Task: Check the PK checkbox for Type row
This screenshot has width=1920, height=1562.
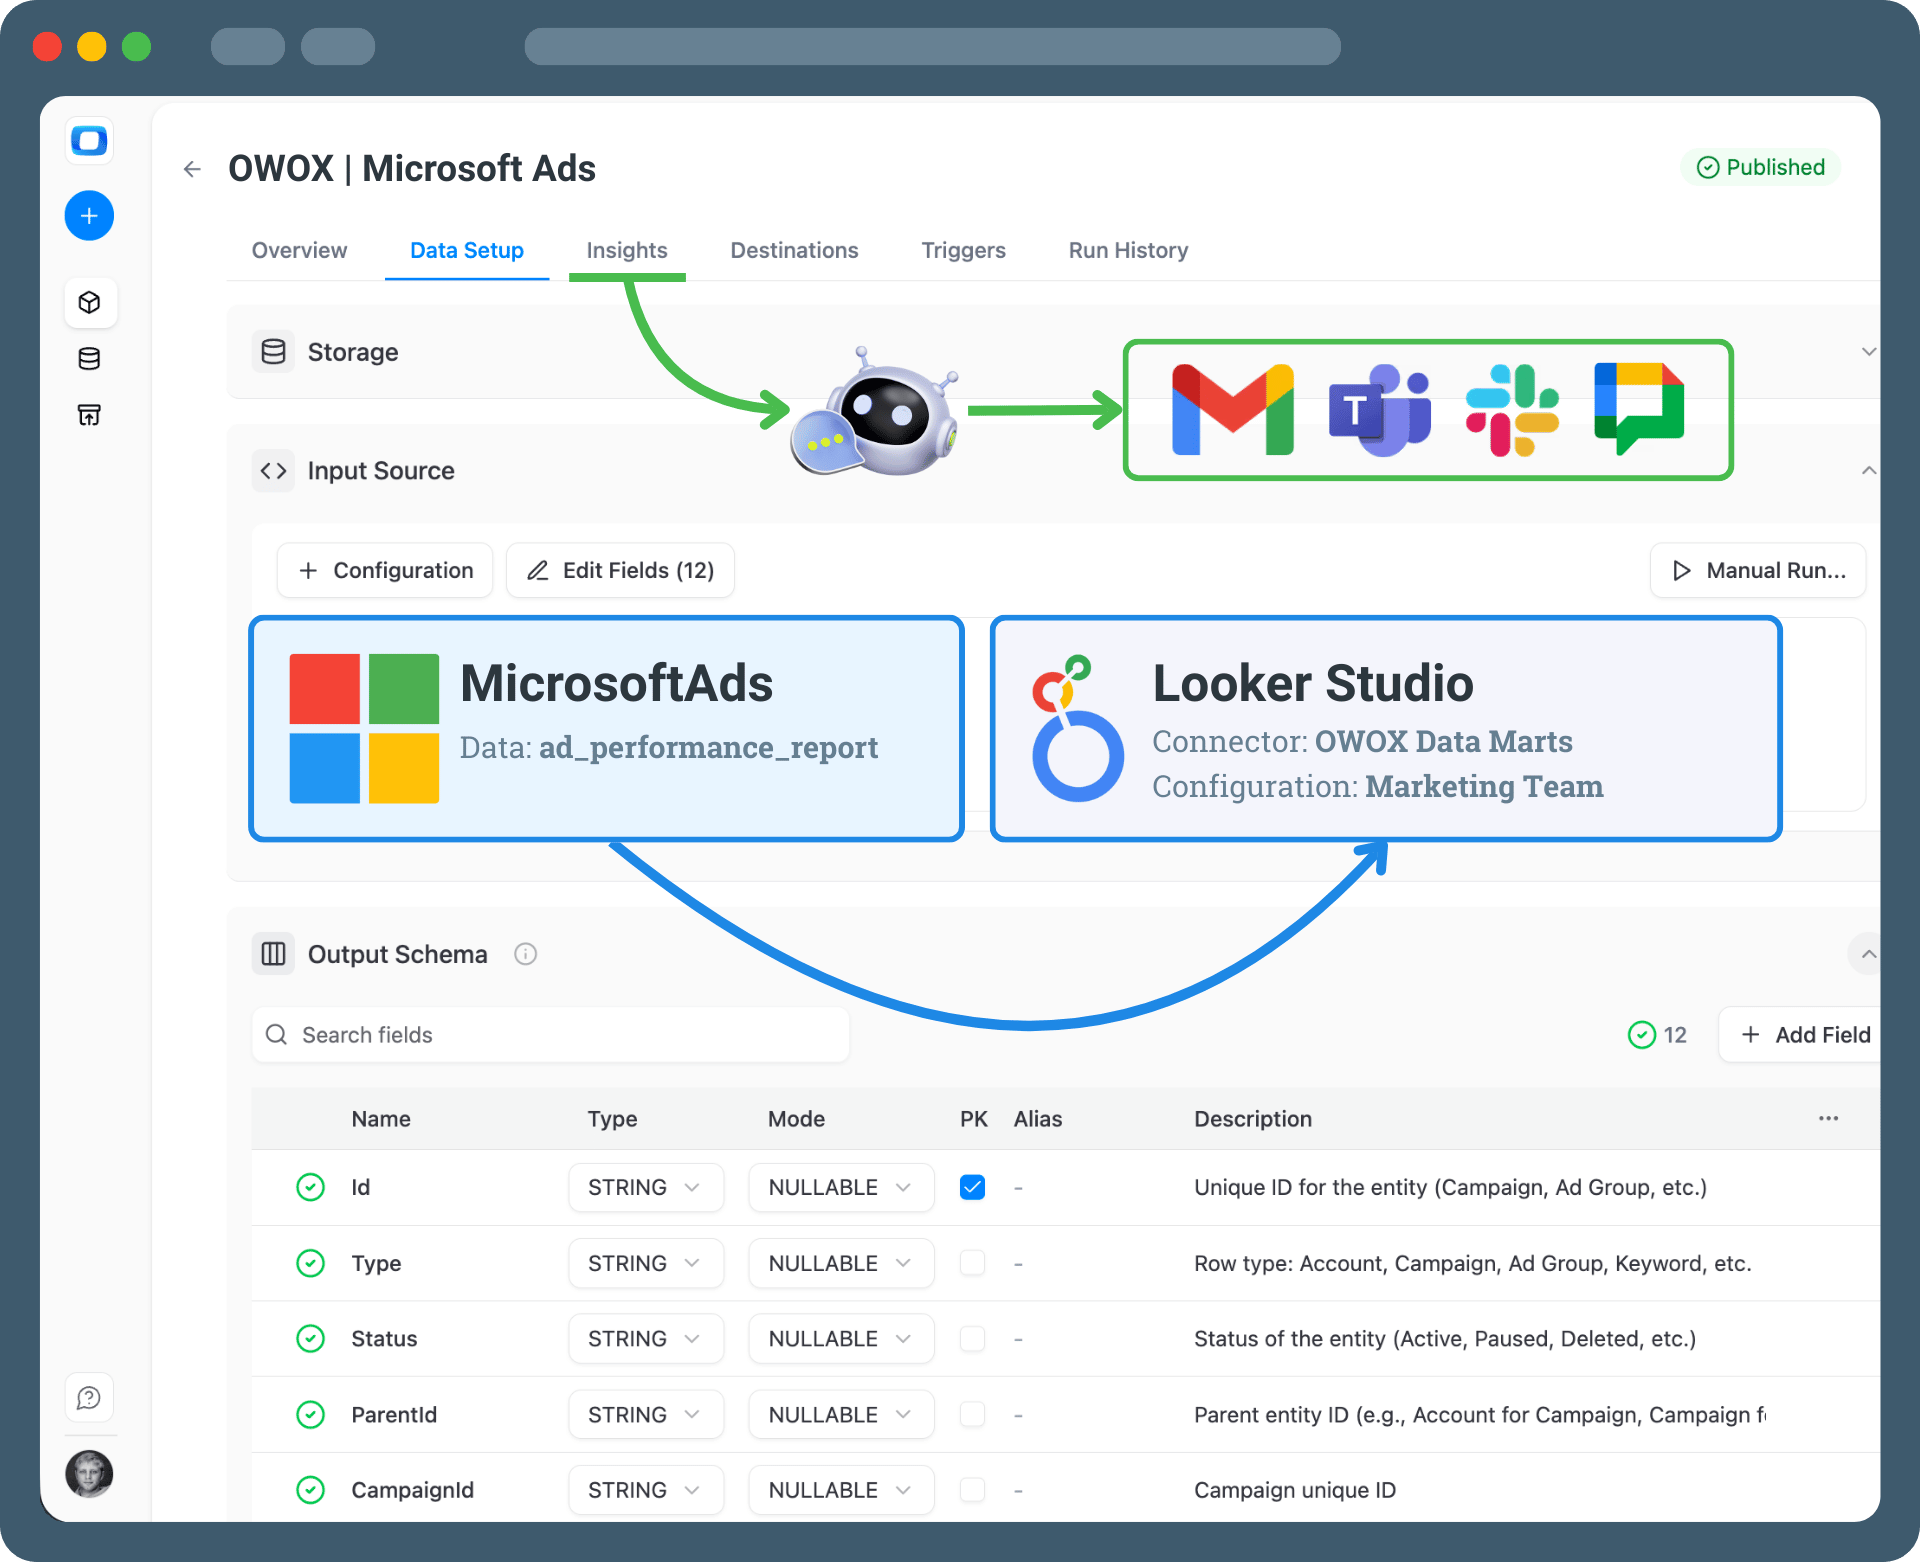Action: tap(972, 1263)
